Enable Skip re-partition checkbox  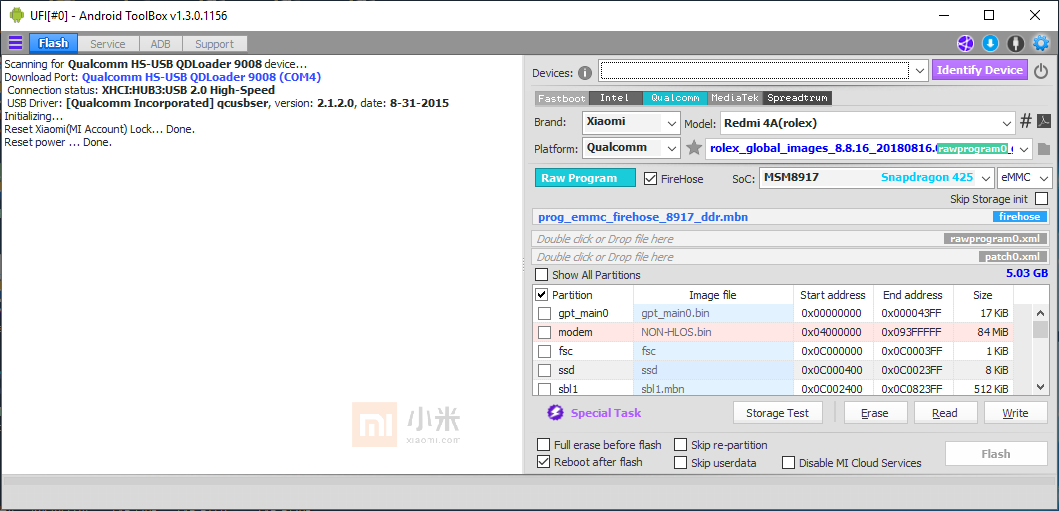click(x=680, y=445)
